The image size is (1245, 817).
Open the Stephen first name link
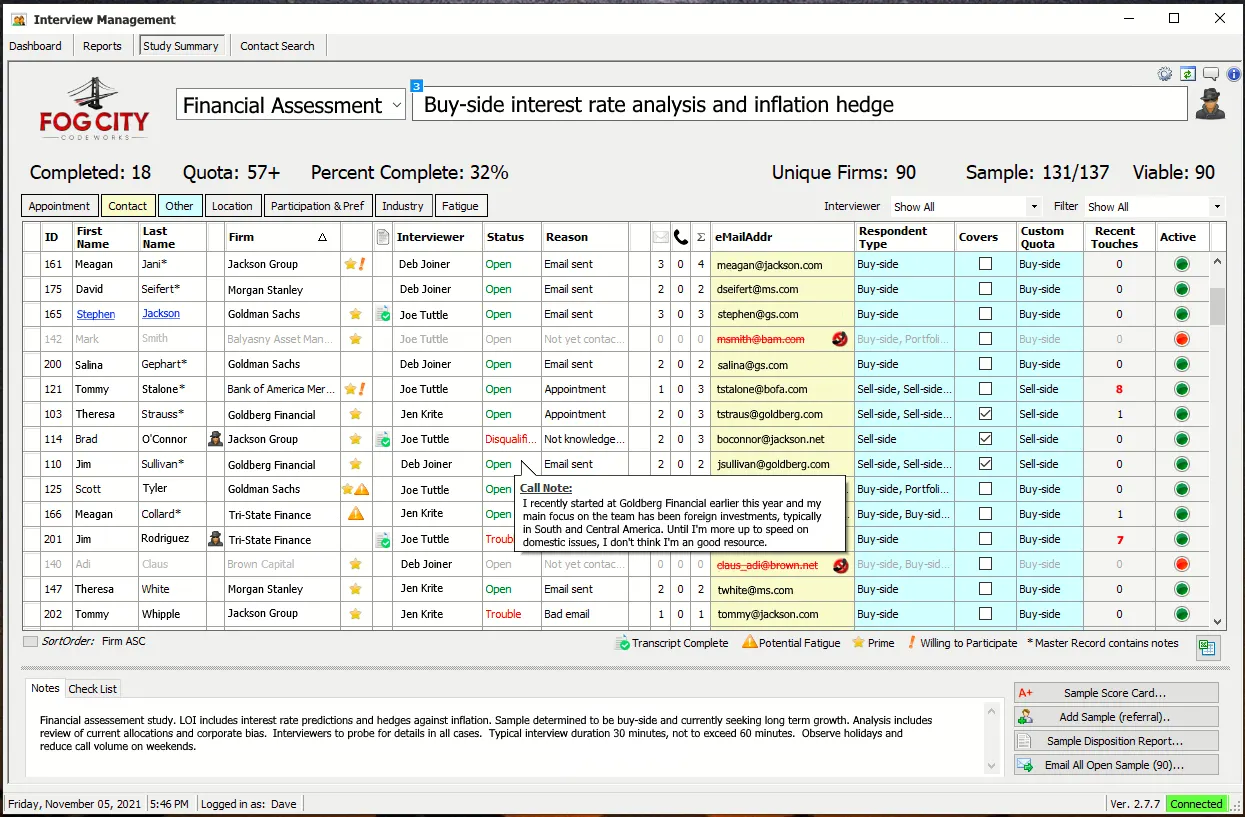tap(96, 314)
